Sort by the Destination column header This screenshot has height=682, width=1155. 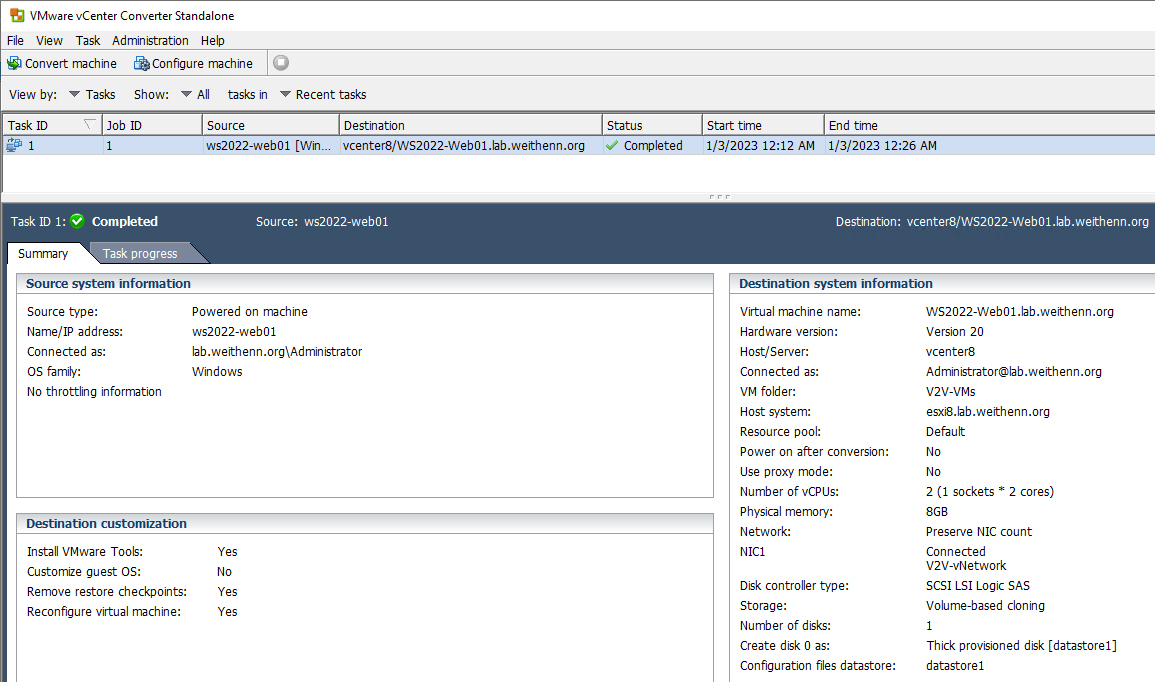(x=471, y=125)
